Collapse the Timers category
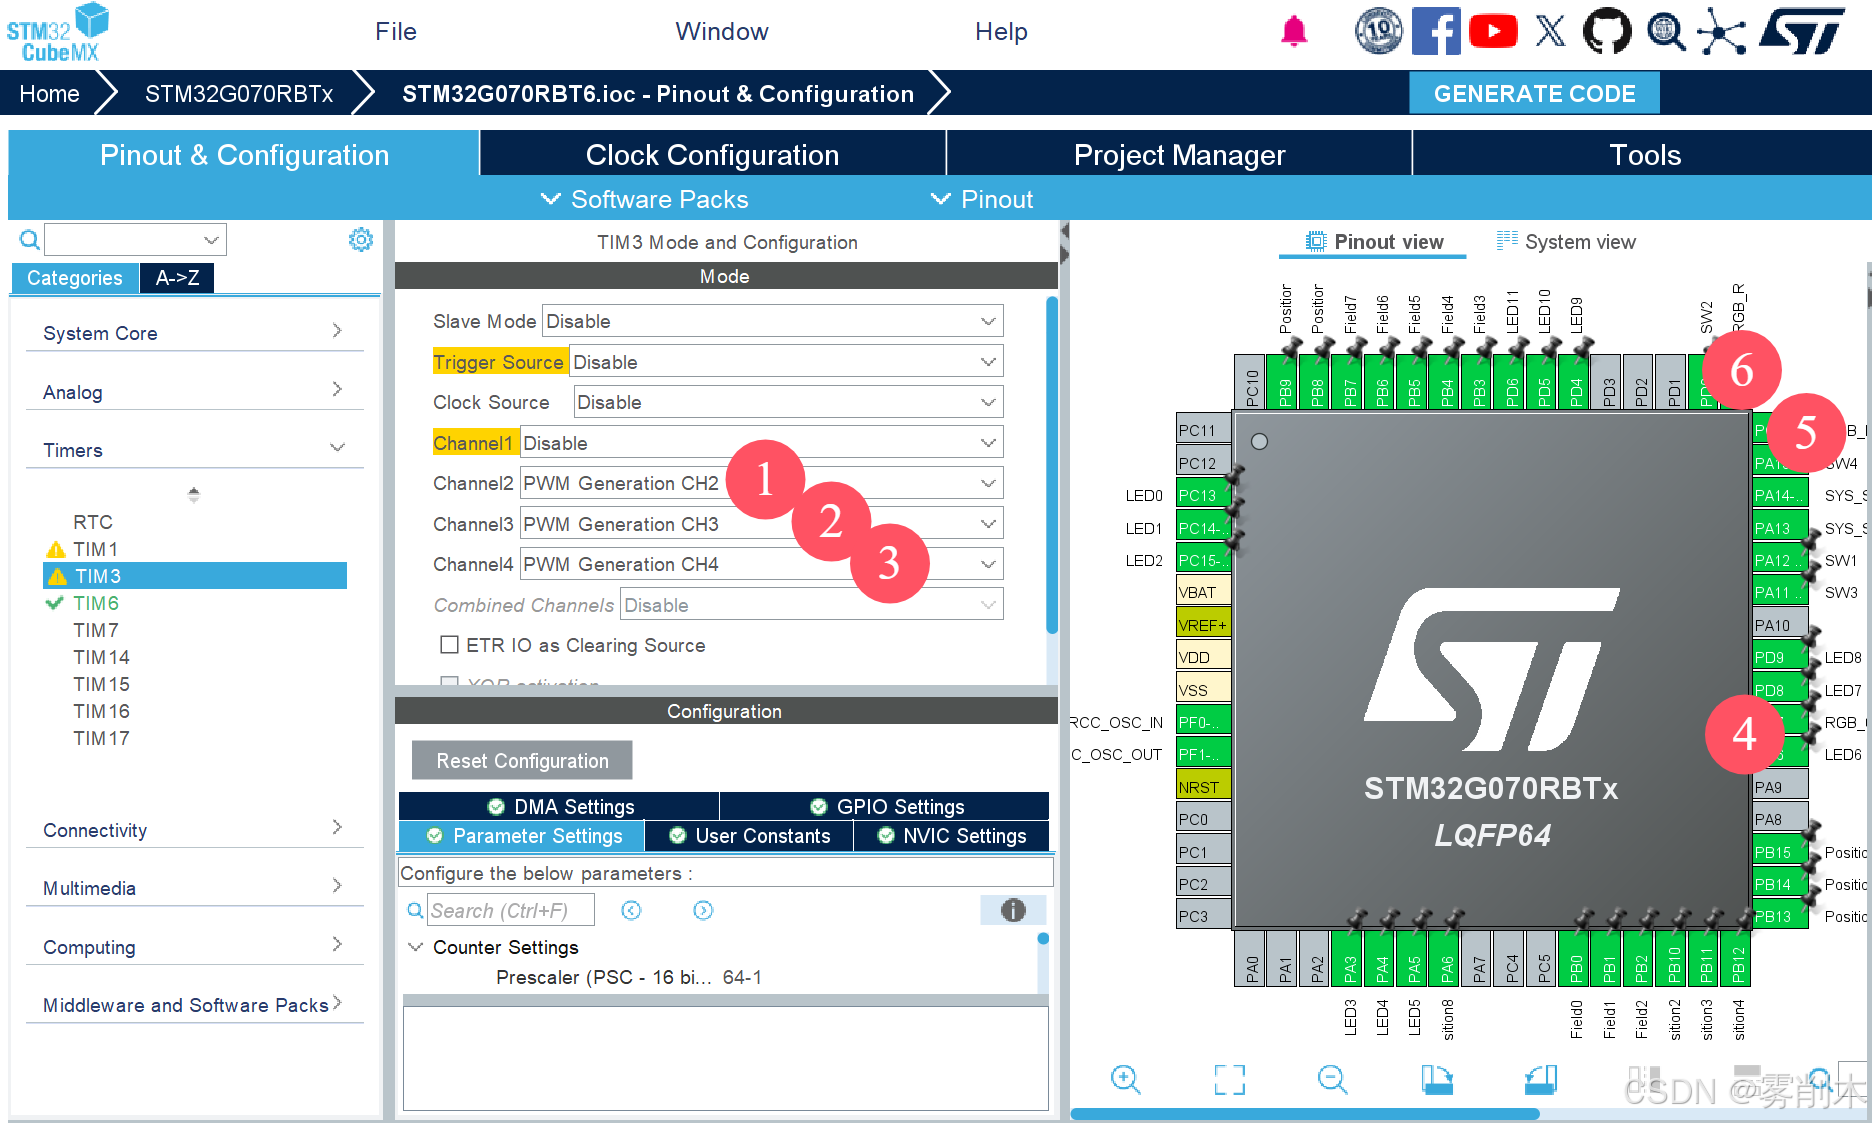1872x1124 pixels. 193,450
